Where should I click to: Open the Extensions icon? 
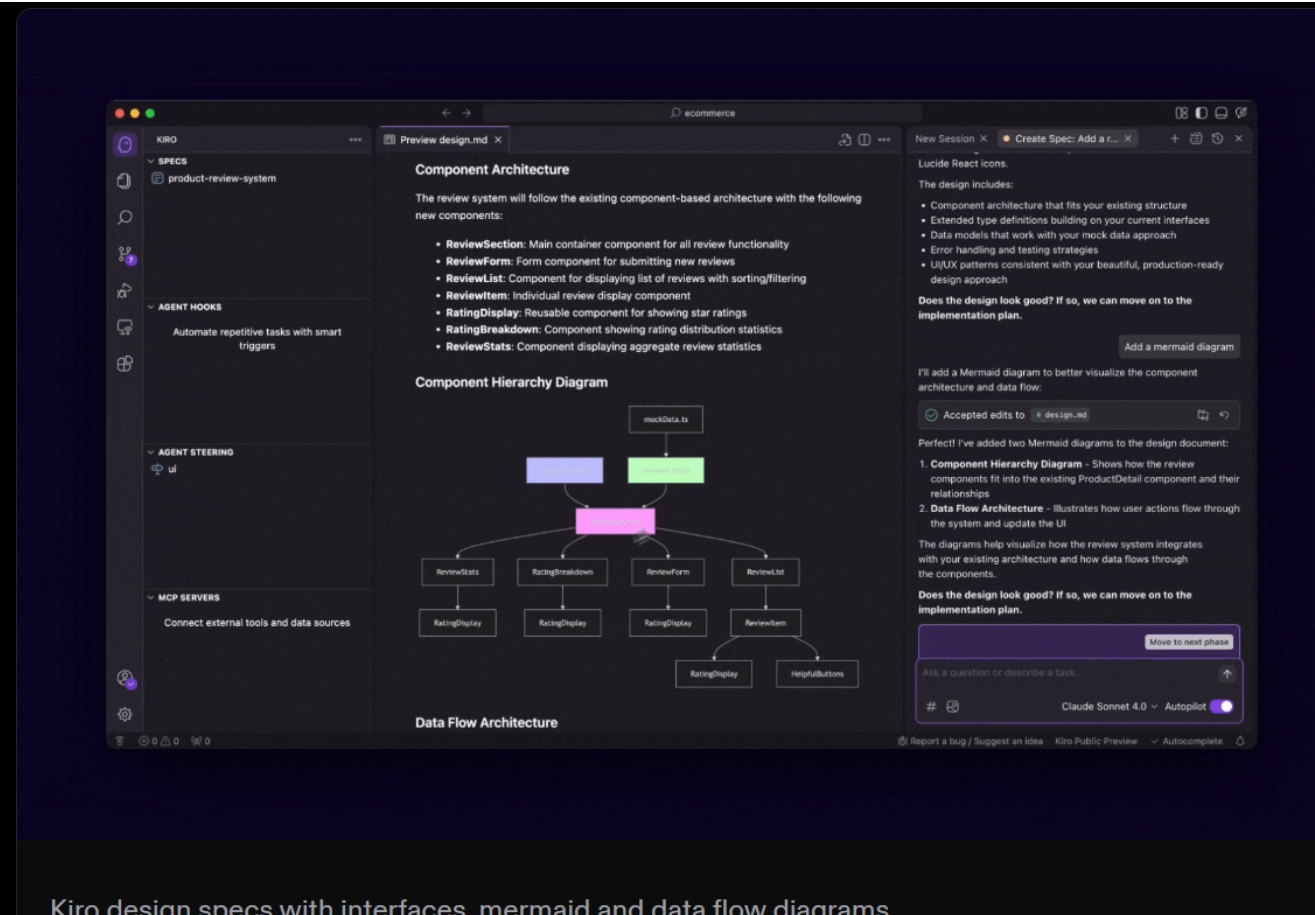(125, 364)
